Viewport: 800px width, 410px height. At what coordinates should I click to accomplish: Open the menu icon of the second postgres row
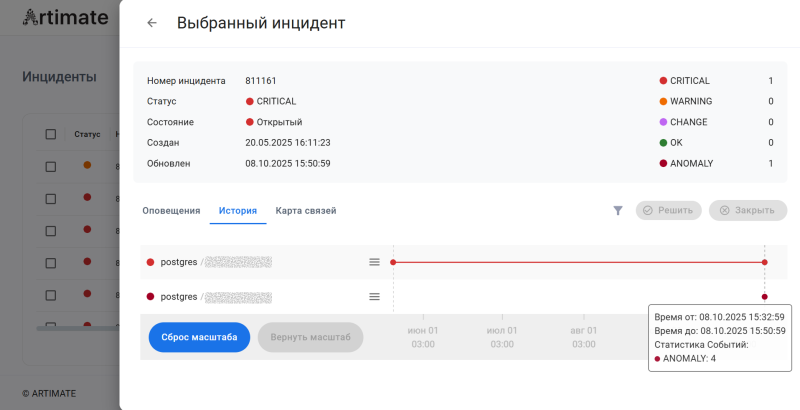click(374, 297)
